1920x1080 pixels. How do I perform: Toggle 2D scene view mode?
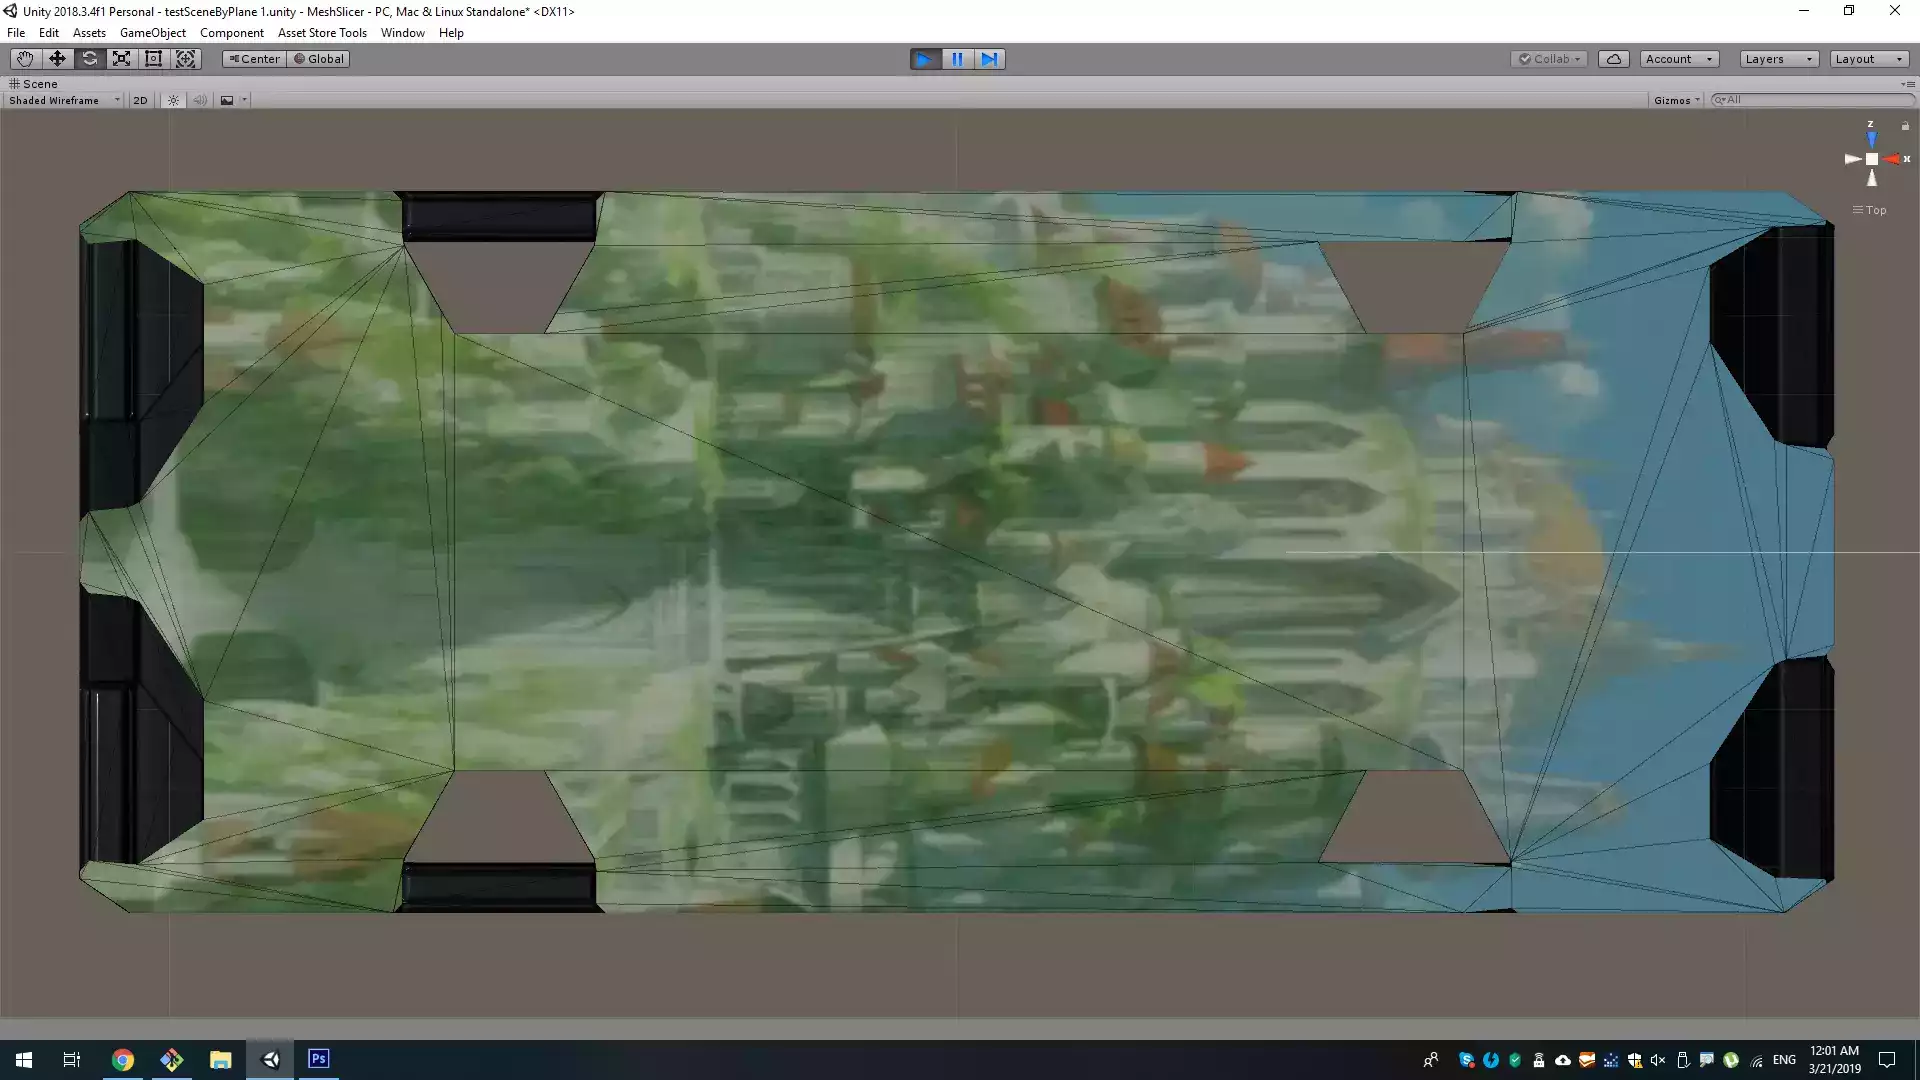click(x=140, y=100)
